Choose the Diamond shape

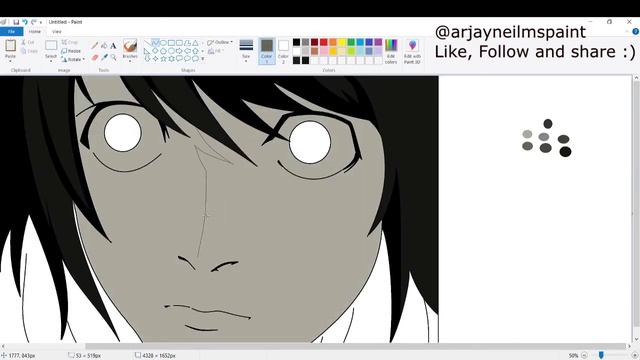pos(156,51)
